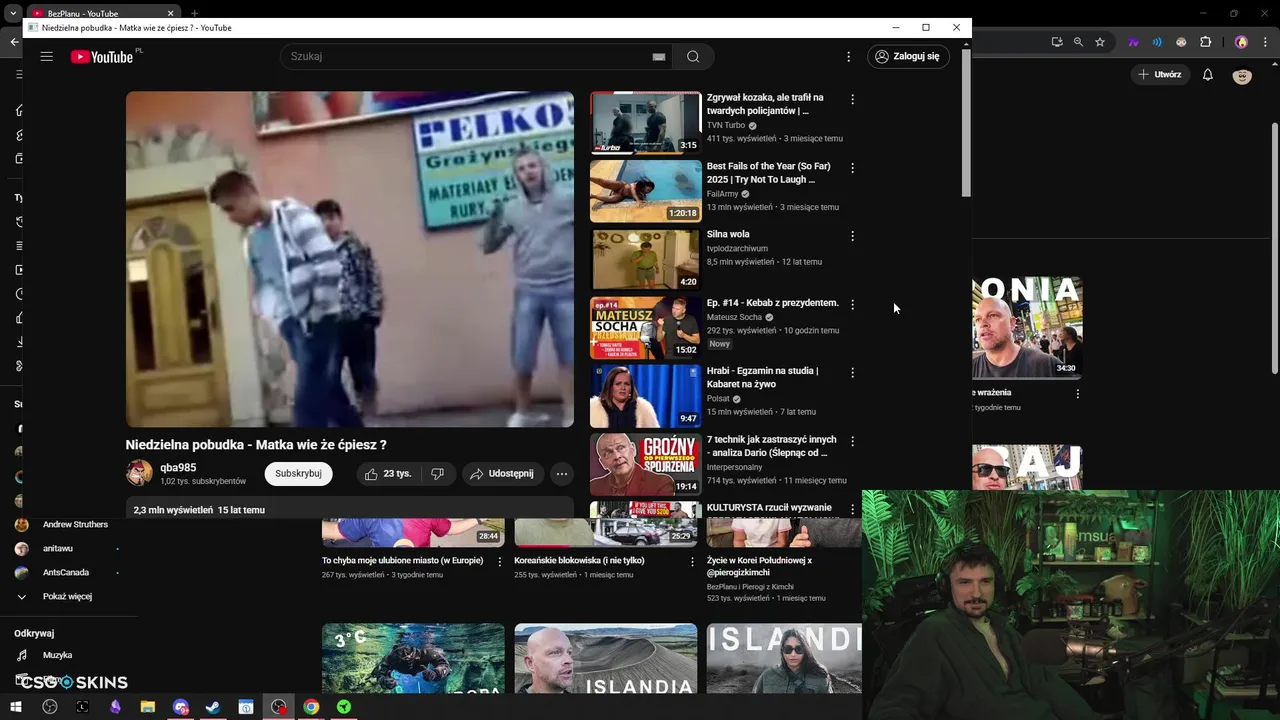Click the install app icon in address bar
Viewport: 1280px width, 720px height.
(x=1056, y=42)
